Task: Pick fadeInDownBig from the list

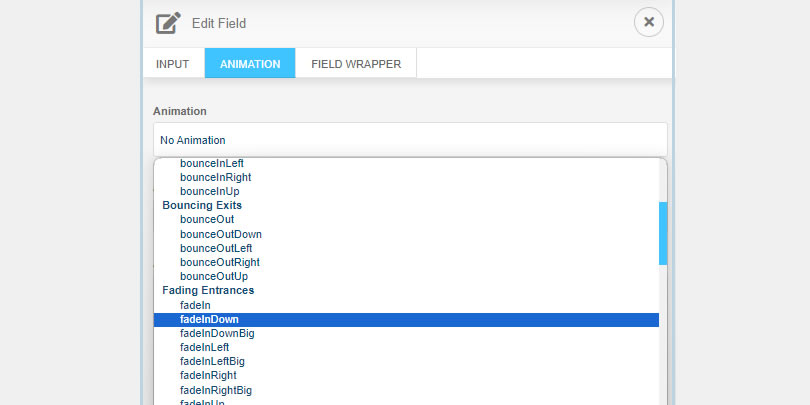Action: tap(406, 334)
